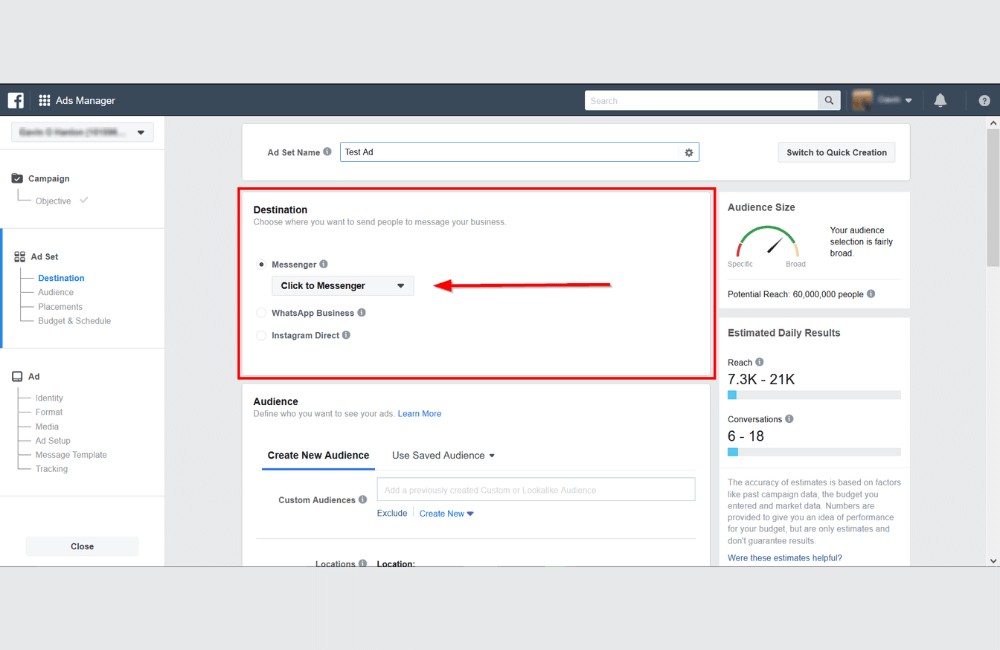Open notifications via the bell icon
The height and width of the screenshot is (650, 1000).
pyautogui.click(x=940, y=100)
